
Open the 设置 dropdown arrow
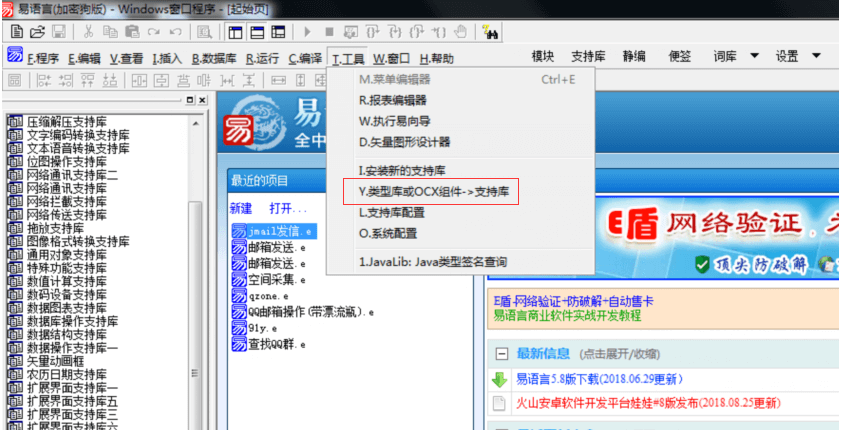816,56
